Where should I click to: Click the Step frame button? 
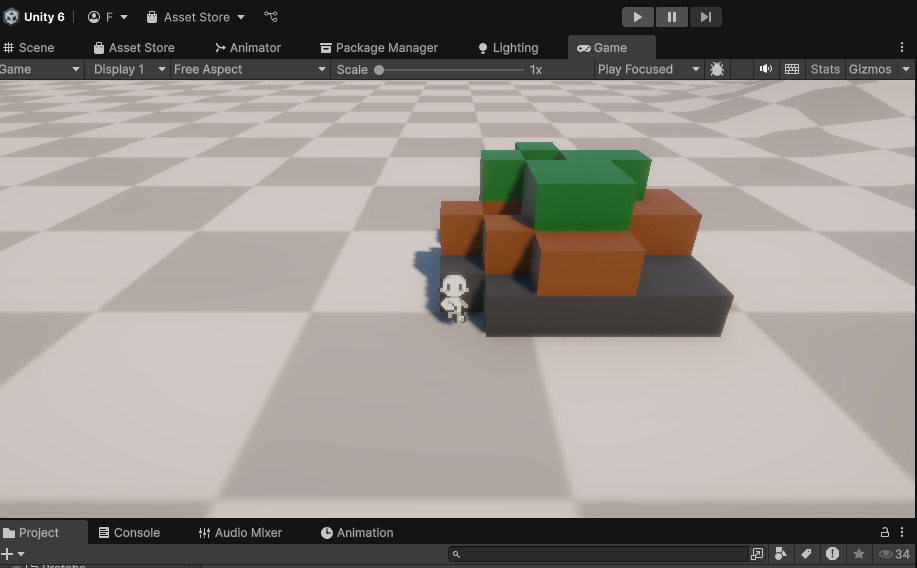705,17
